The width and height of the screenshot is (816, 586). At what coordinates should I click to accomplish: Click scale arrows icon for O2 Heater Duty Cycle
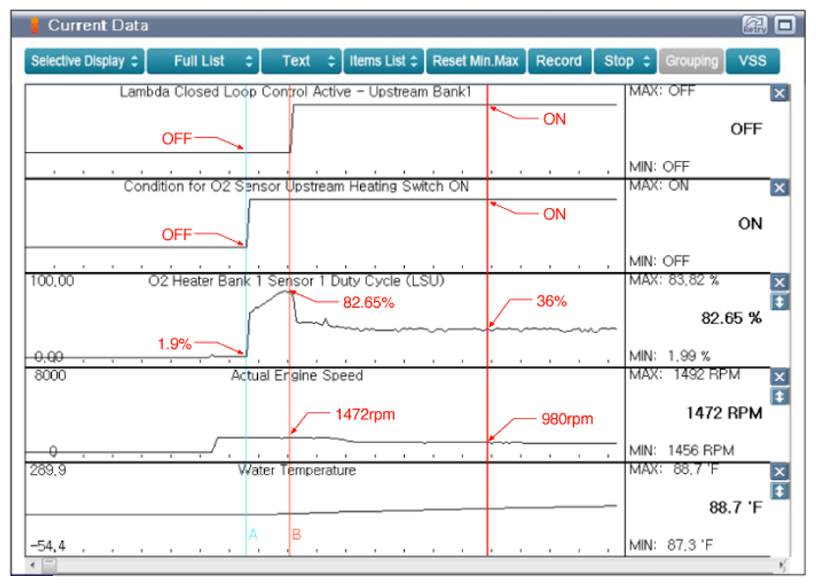point(780,301)
